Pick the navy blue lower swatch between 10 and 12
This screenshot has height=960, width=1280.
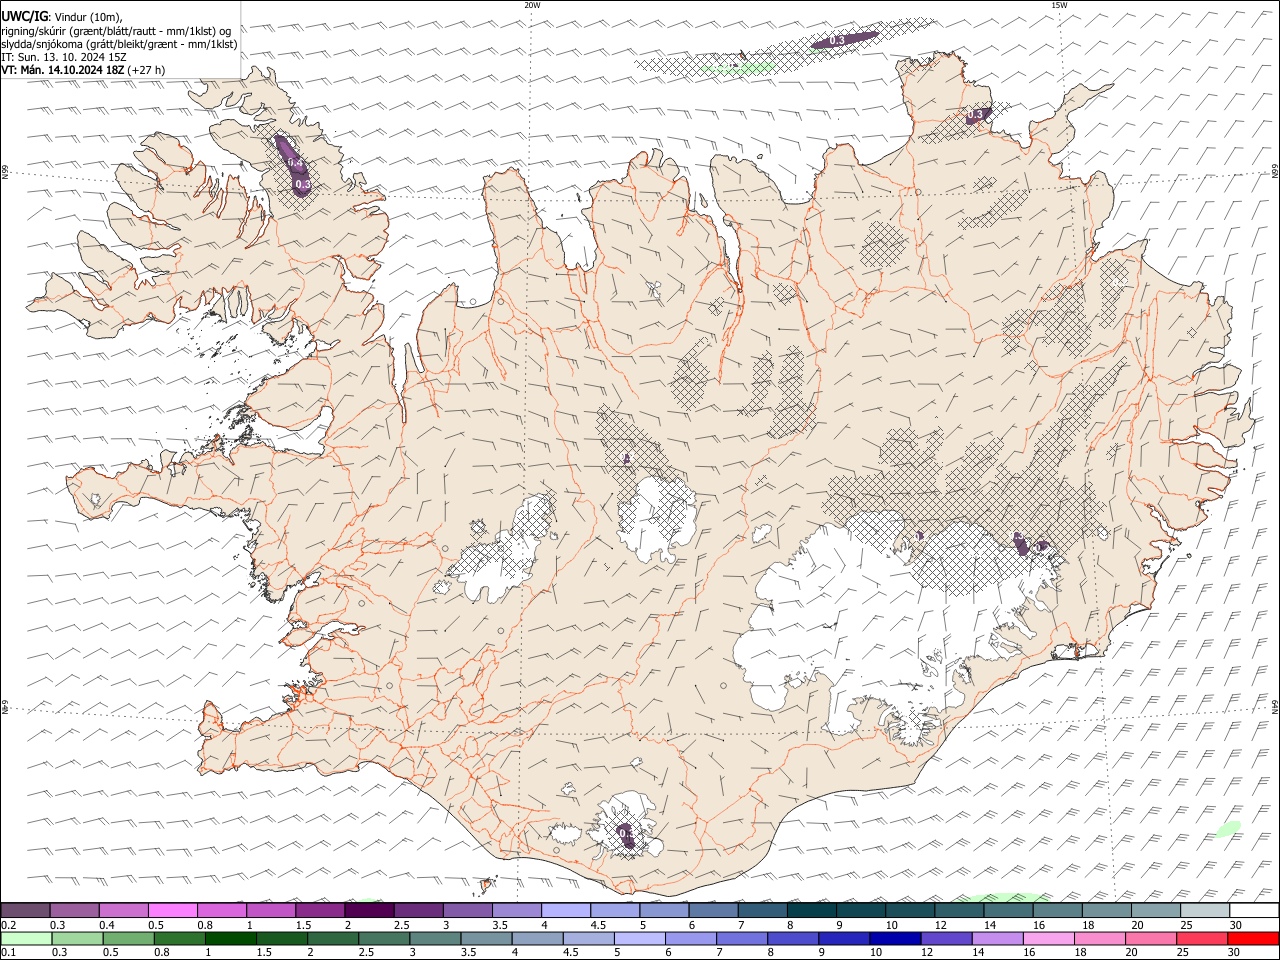click(895, 938)
